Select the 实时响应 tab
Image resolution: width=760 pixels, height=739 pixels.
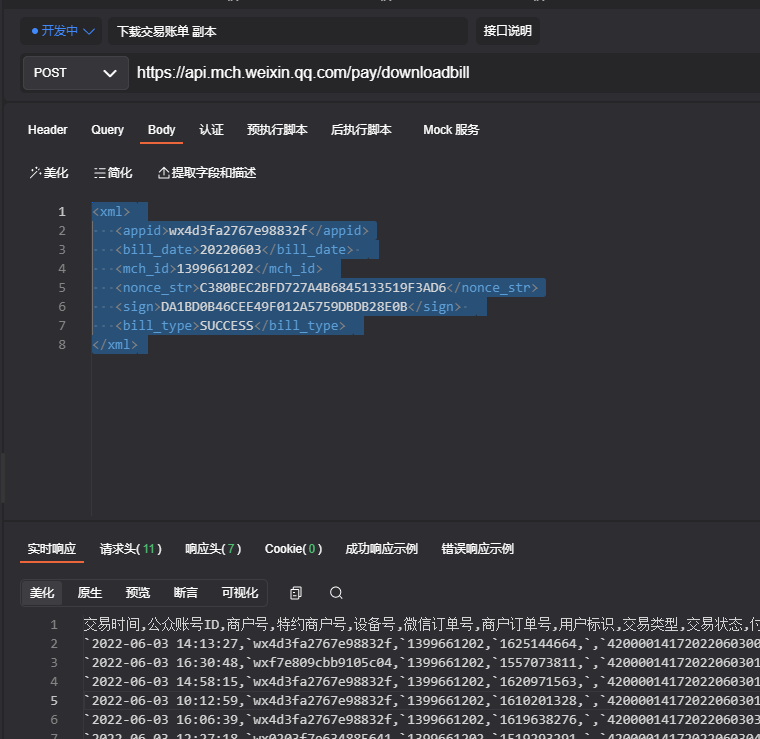coord(52,549)
